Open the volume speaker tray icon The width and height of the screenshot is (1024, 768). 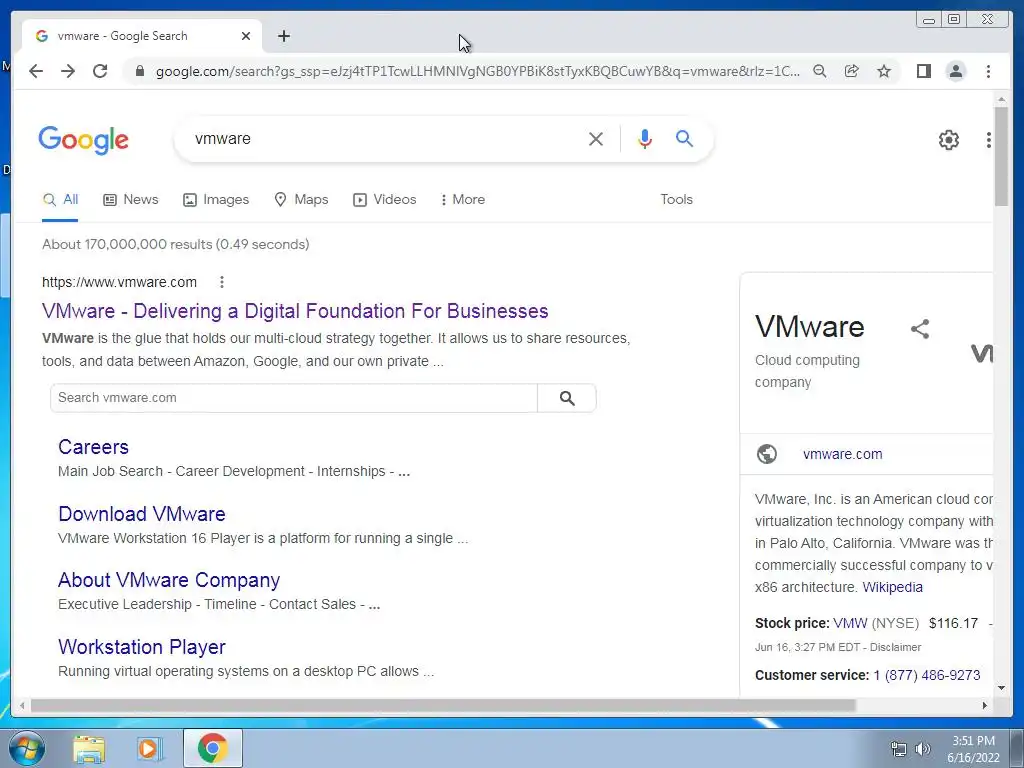923,749
